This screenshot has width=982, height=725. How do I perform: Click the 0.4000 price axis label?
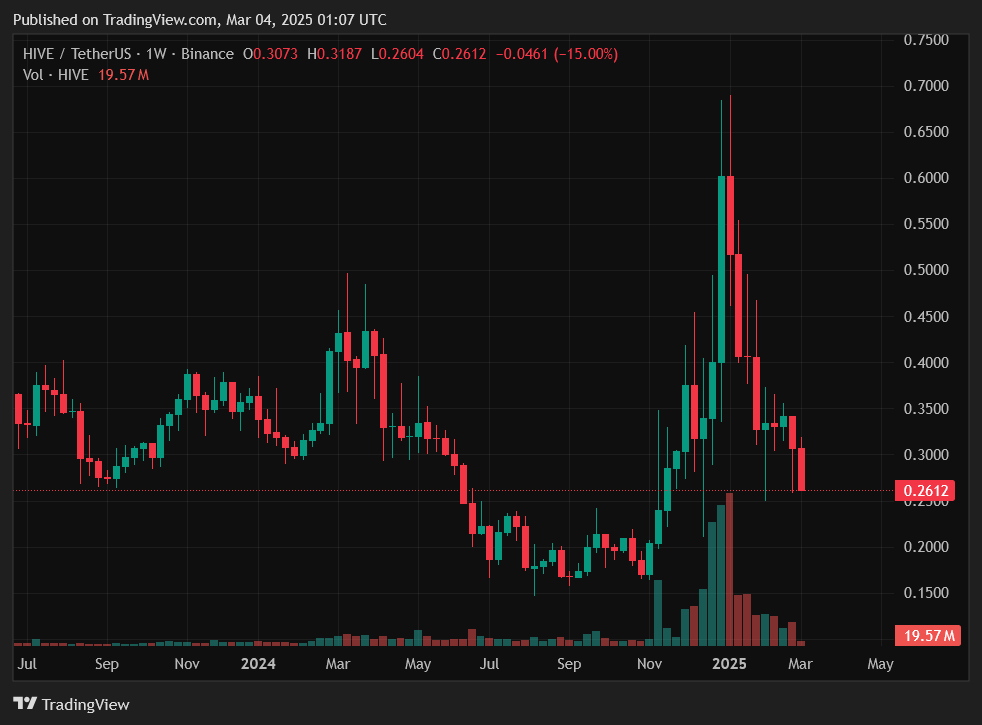click(926, 362)
